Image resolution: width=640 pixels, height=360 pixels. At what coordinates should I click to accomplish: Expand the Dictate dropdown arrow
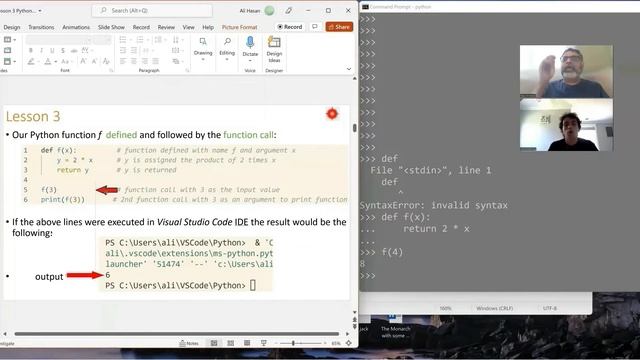[x=250, y=60]
